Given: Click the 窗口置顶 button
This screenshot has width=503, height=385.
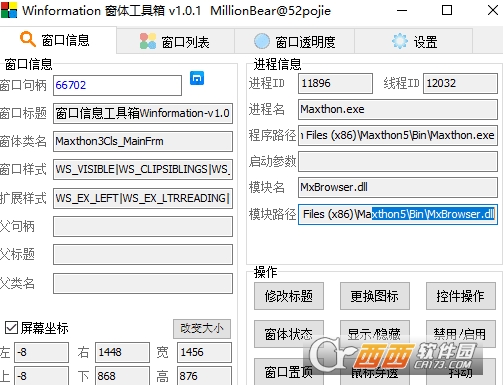Looking at the screenshot, I should (x=289, y=372).
